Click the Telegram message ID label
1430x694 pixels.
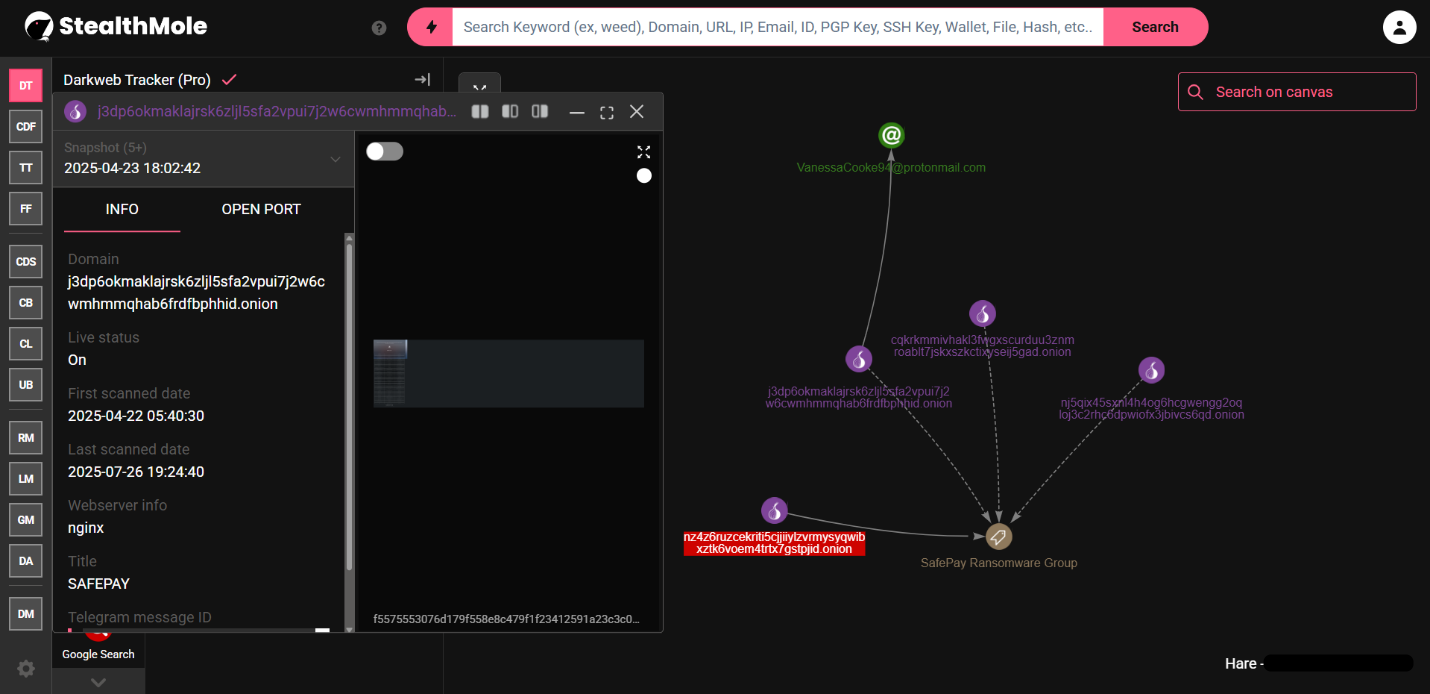[140, 617]
